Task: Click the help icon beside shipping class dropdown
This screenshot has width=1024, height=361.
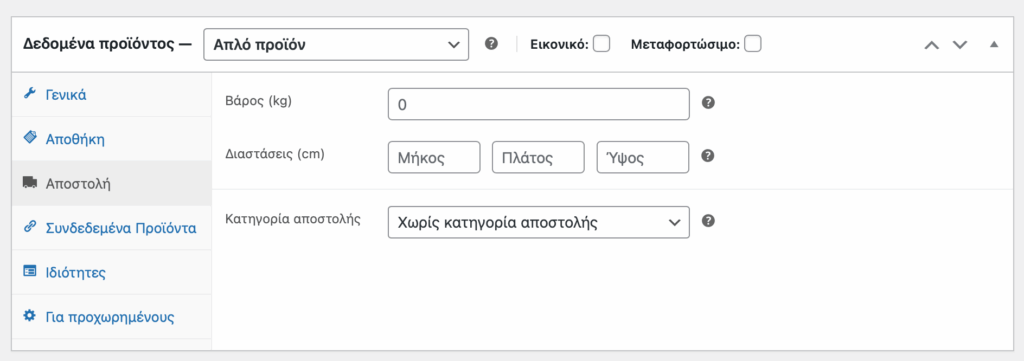Action: pyautogui.click(x=708, y=221)
